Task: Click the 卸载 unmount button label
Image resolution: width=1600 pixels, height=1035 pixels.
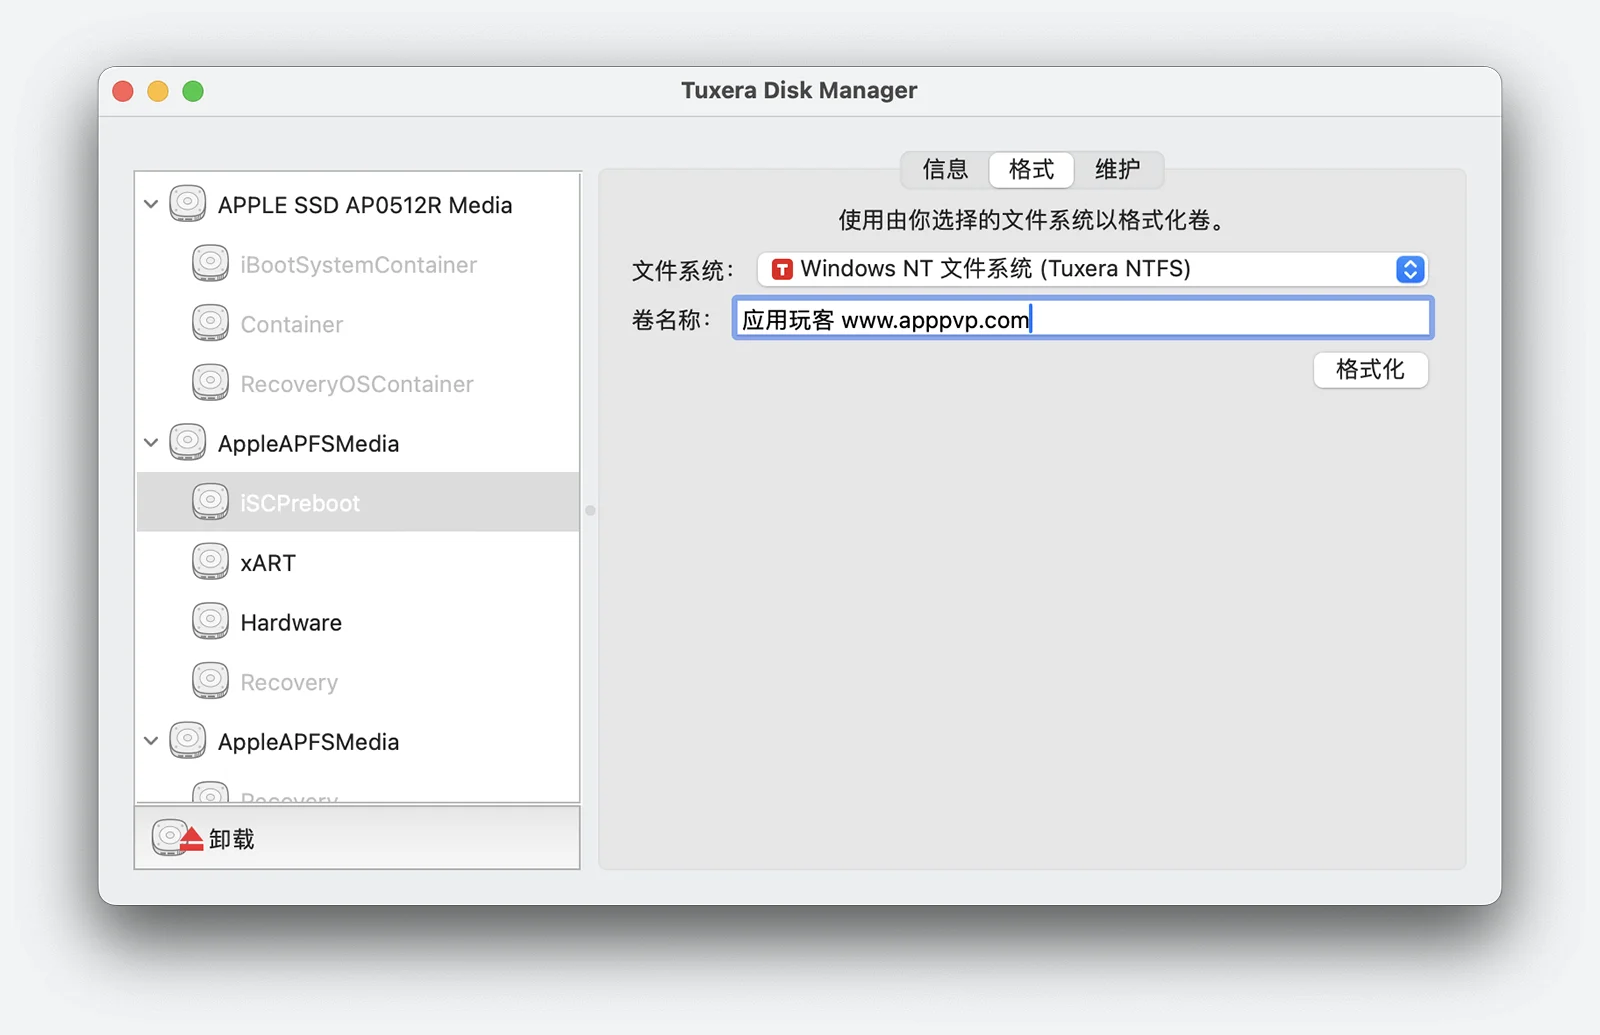Action: (232, 839)
